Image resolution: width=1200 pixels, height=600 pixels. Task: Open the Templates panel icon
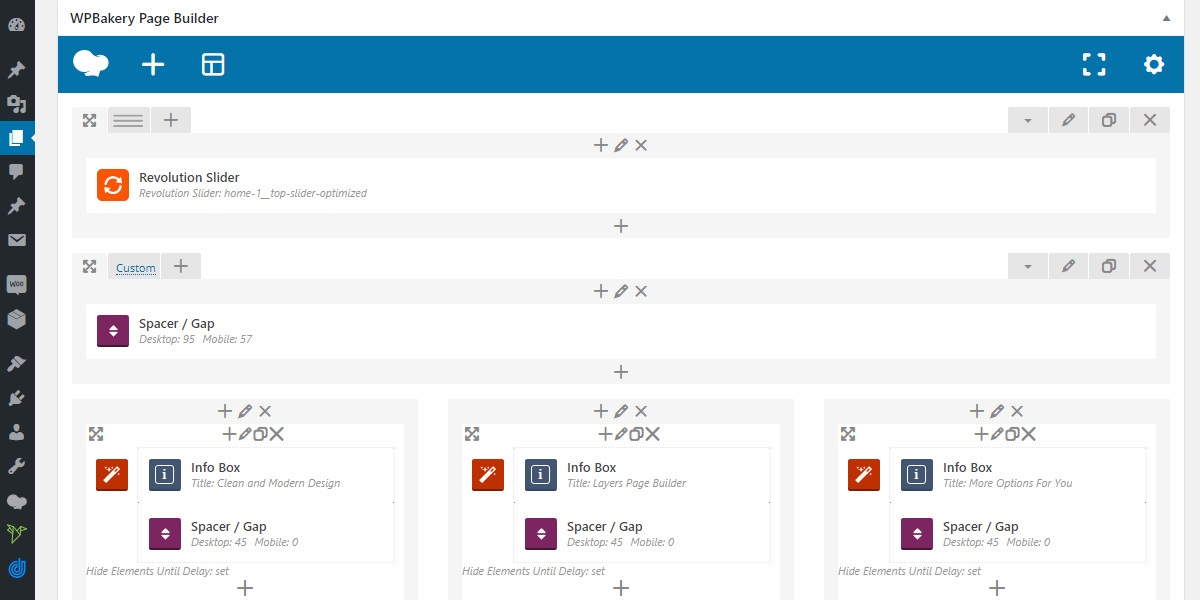pos(213,65)
